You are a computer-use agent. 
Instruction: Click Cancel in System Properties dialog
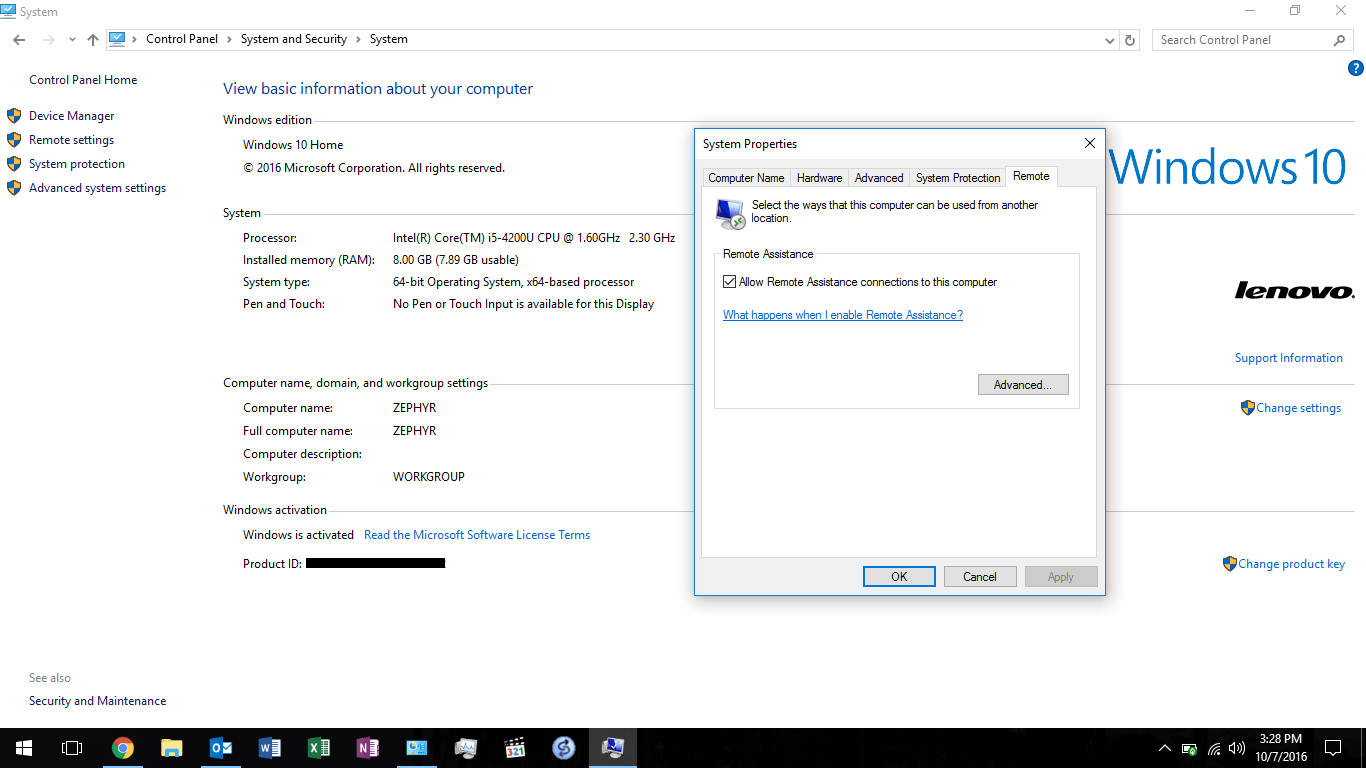[x=980, y=577]
